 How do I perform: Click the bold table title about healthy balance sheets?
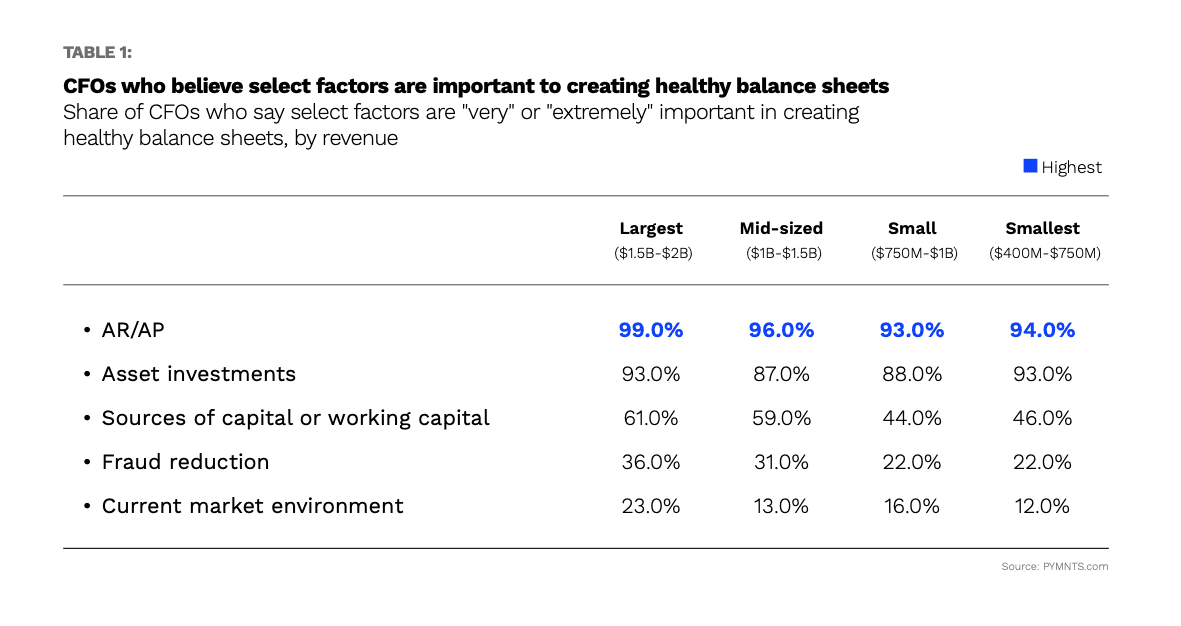[476, 86]
